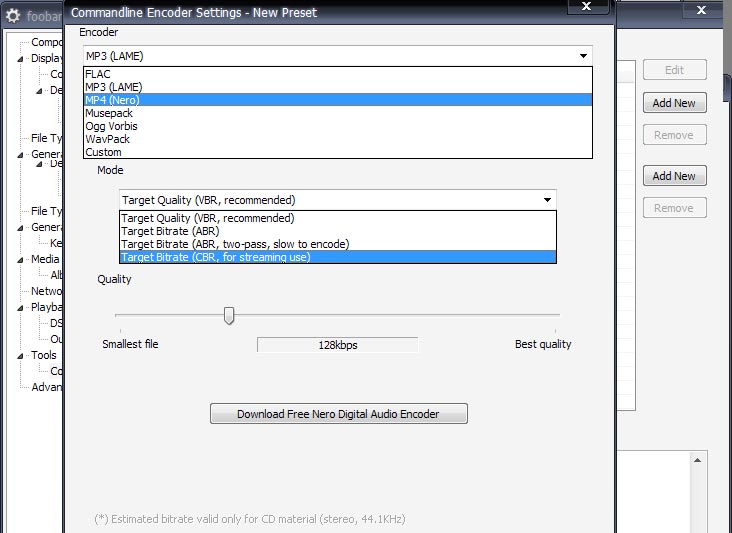This screenshot has width=732, height=533.
Task: Close the Commandline Encoder Settings dialog
Action: click(586, 6)
